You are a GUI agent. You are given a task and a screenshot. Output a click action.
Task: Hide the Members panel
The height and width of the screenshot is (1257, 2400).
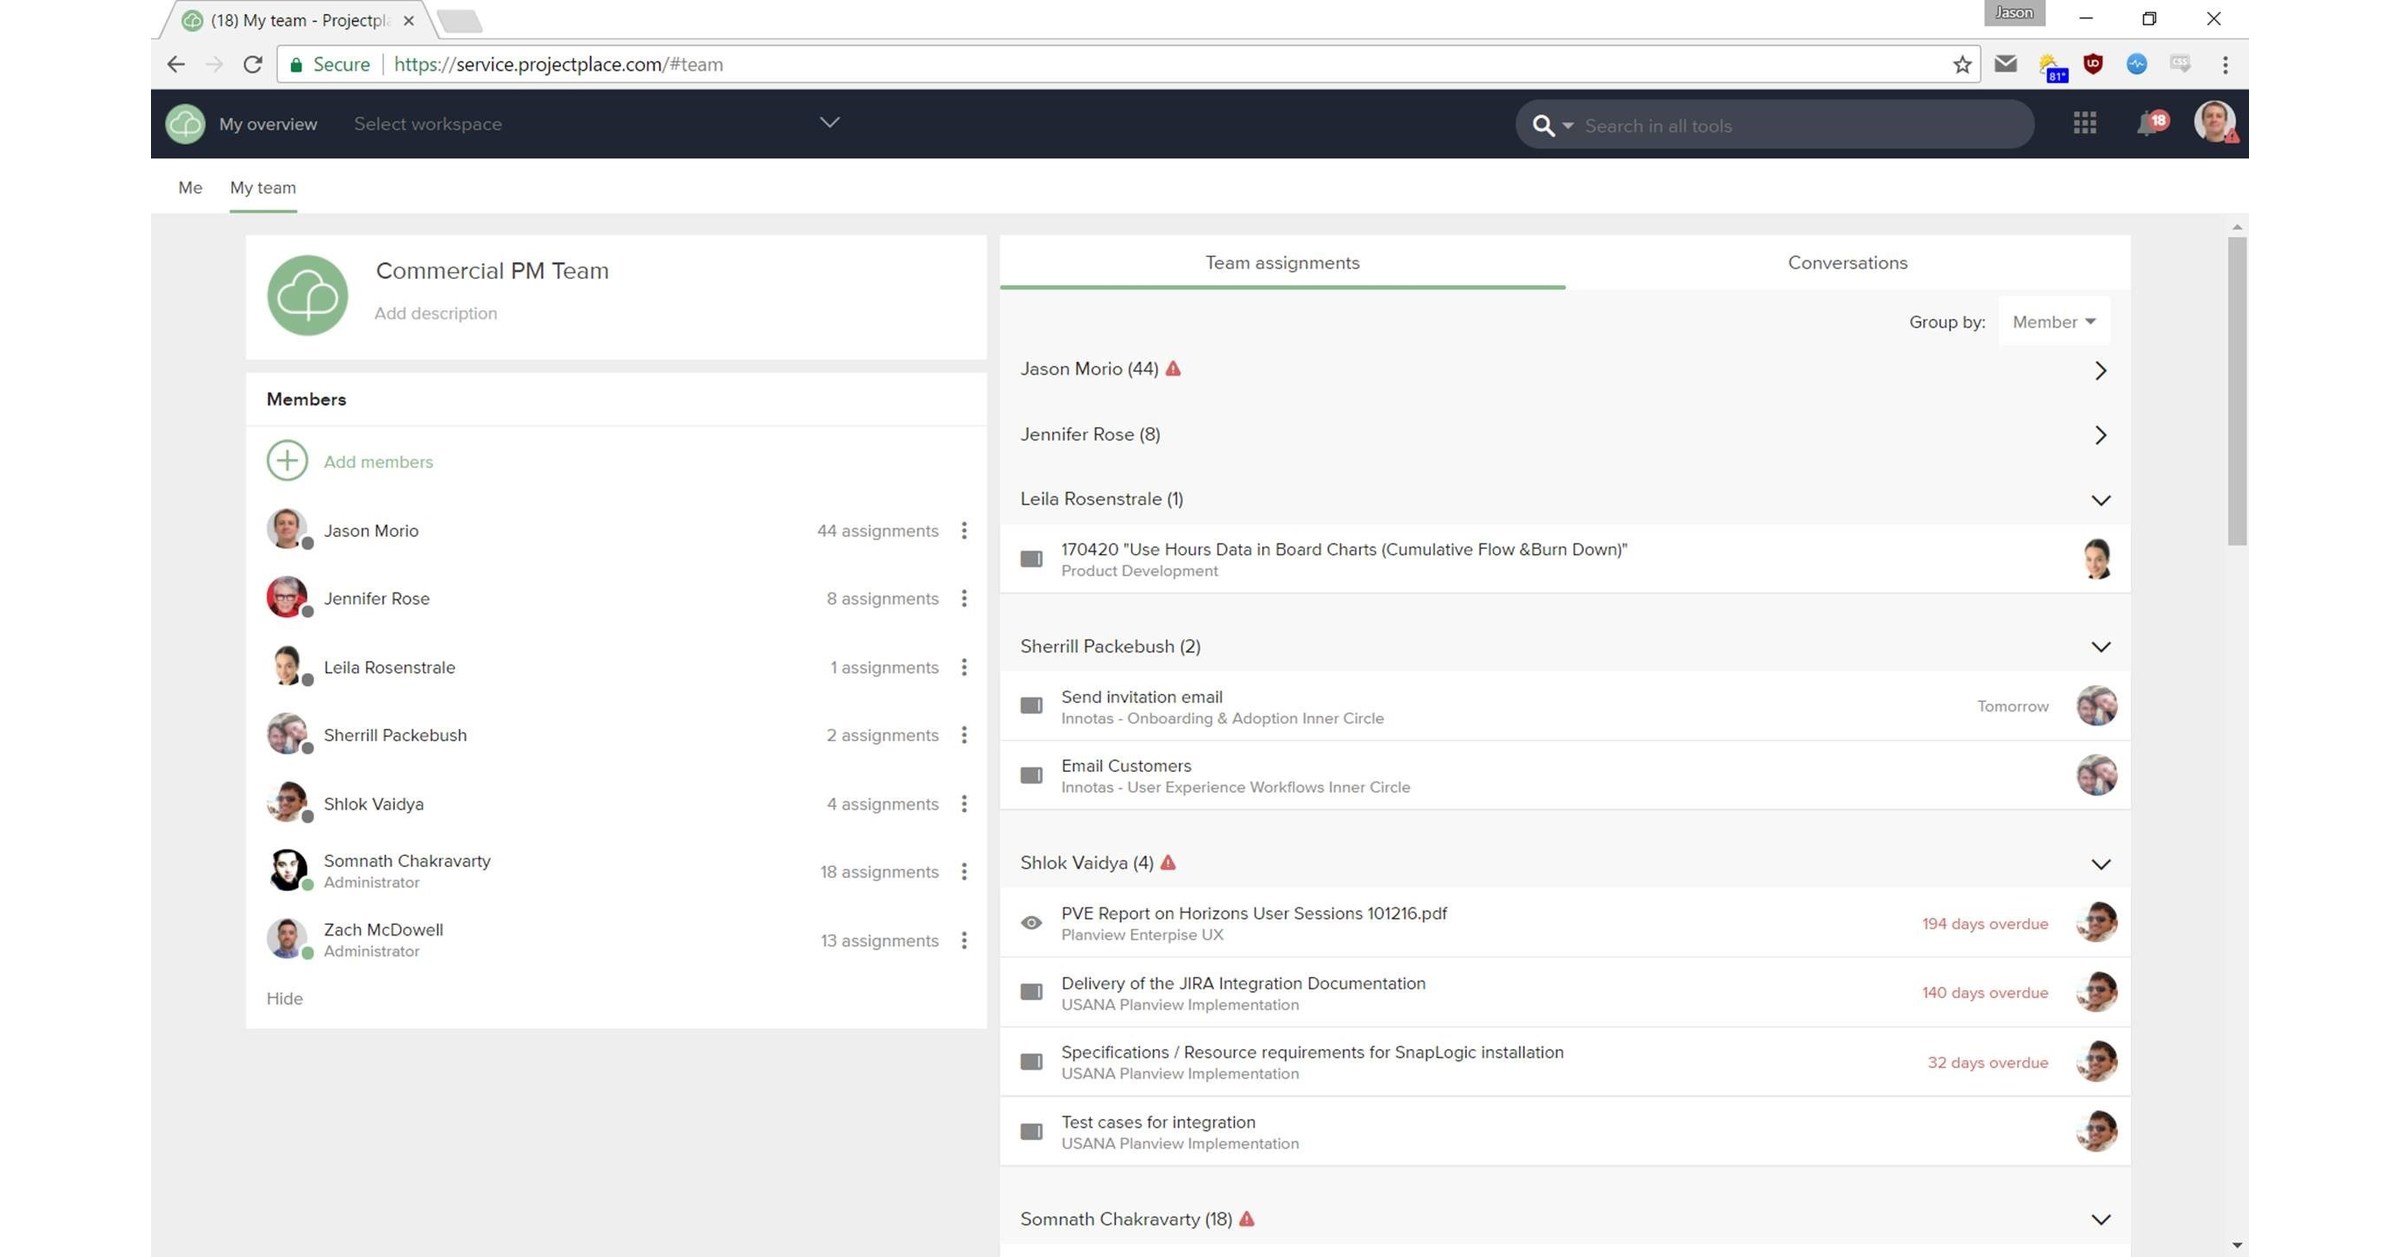[285, 998]
